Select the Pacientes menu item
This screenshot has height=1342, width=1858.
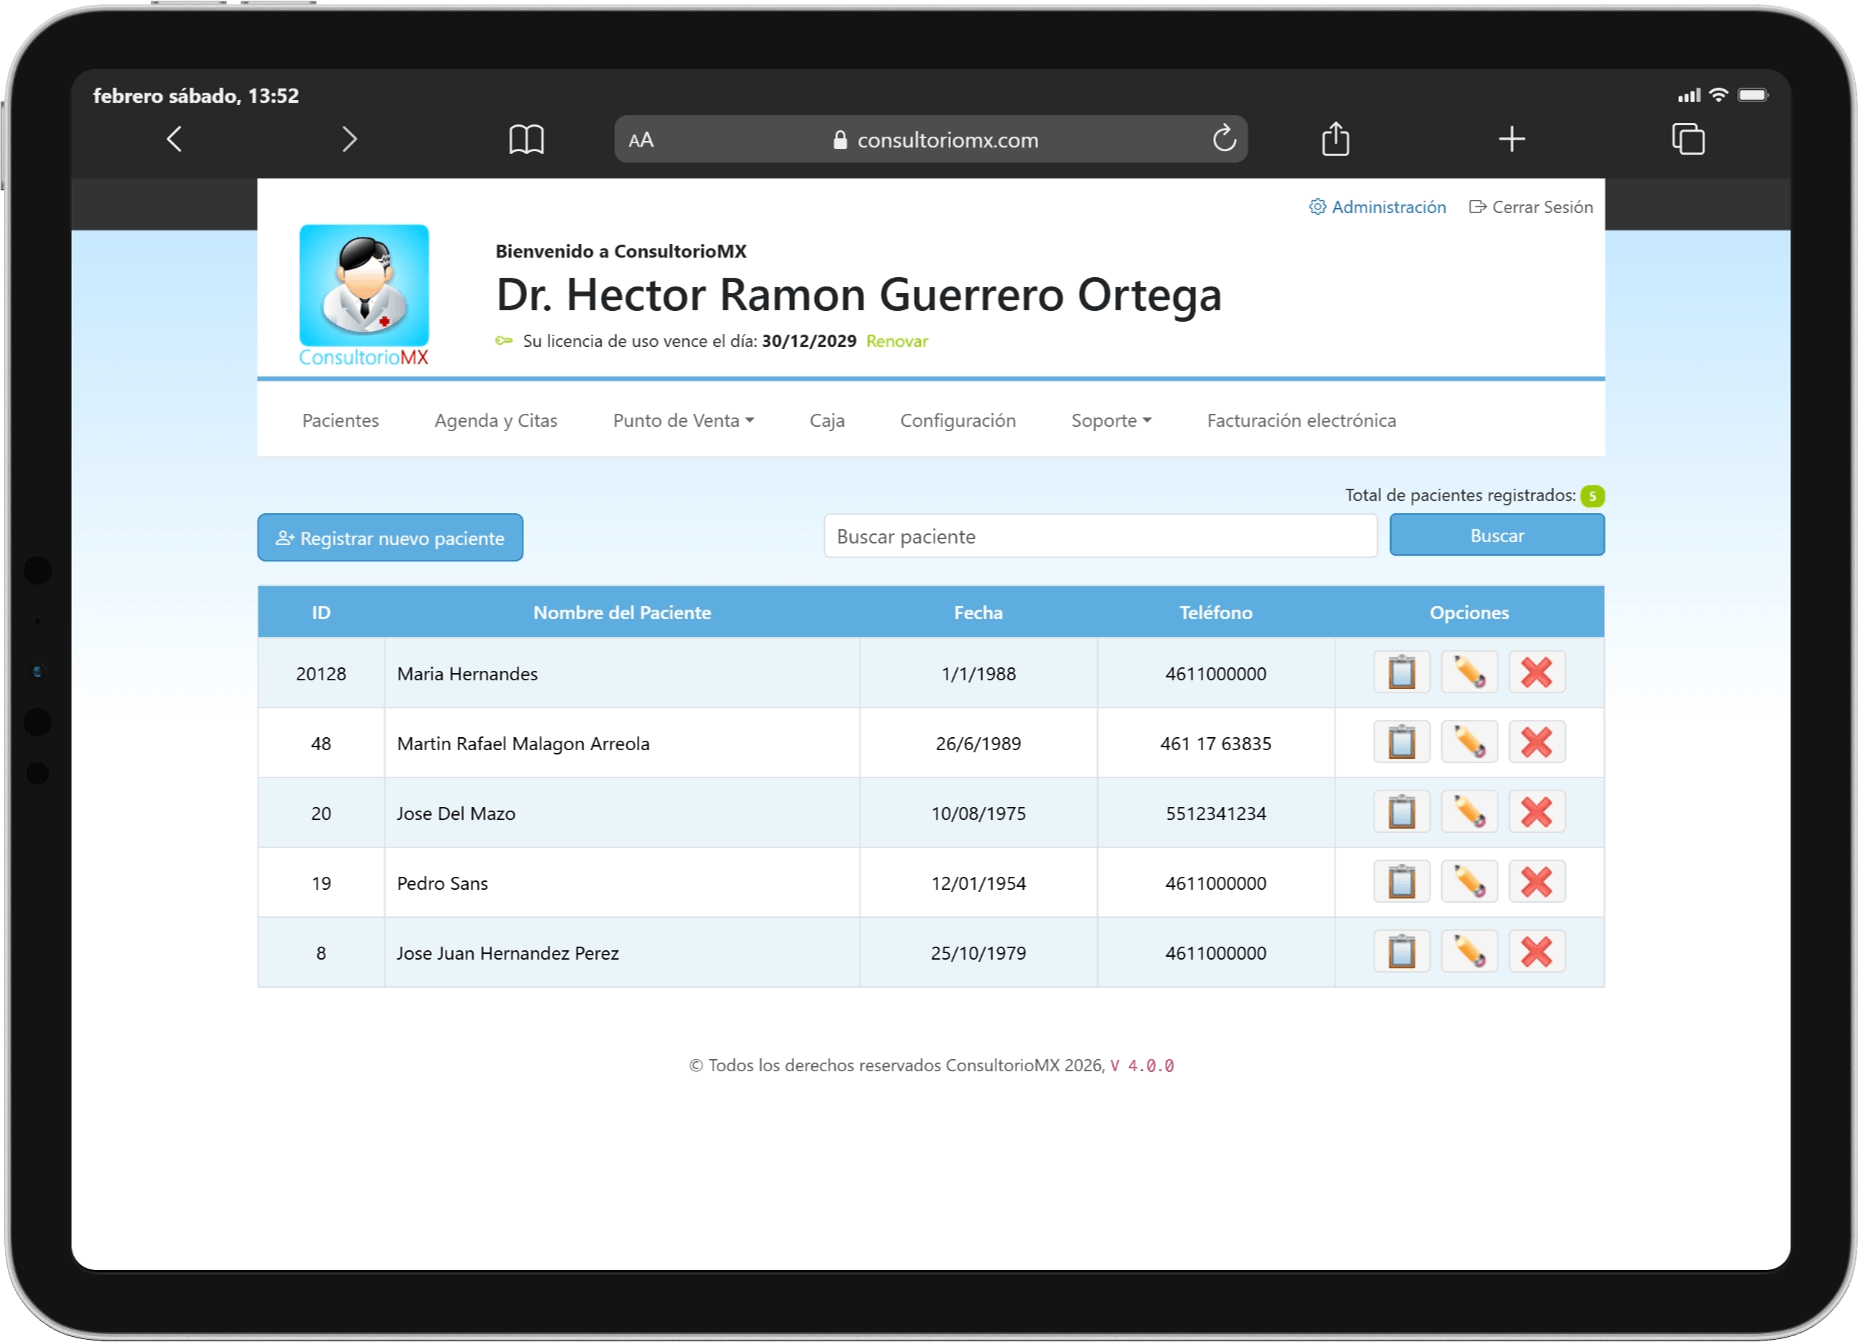click(x=340, y=420)
